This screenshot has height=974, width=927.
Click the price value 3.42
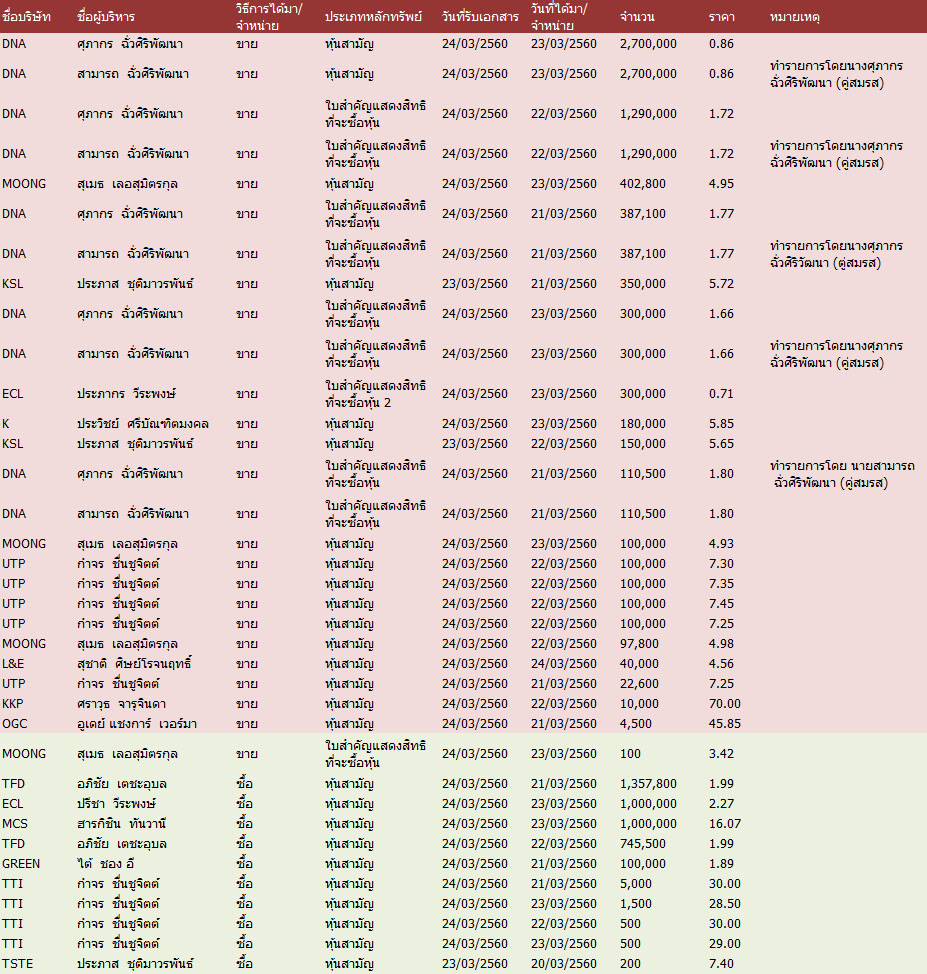click(721, 753)
